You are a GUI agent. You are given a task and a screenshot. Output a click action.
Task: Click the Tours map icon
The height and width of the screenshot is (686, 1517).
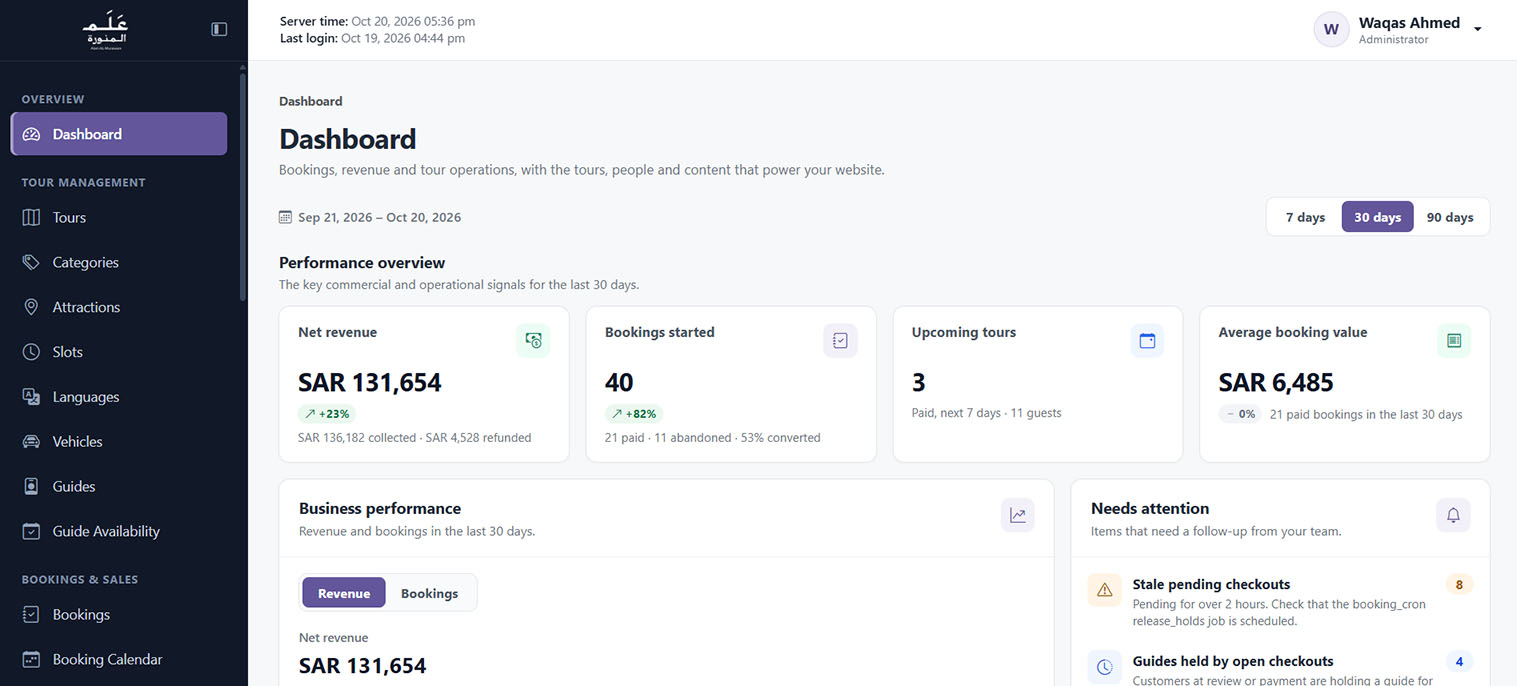(x=31, y=217)
